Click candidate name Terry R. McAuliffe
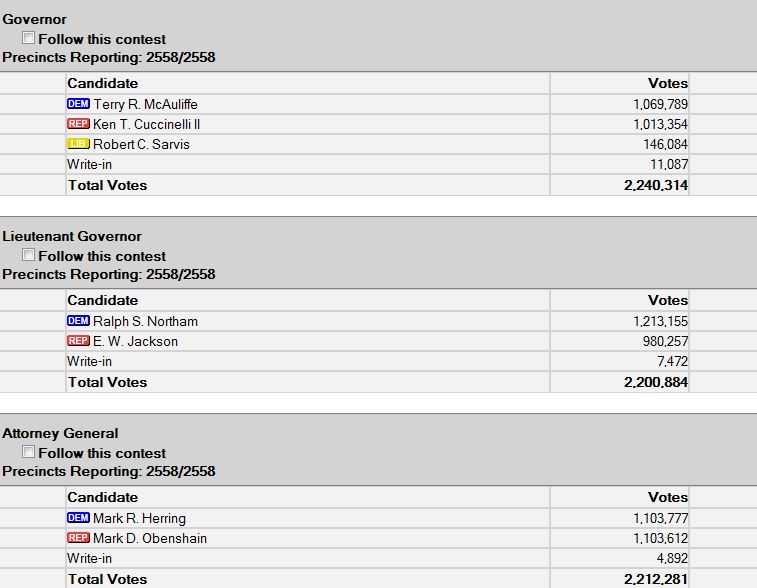 pyautogui.click(x=152, y=104)
